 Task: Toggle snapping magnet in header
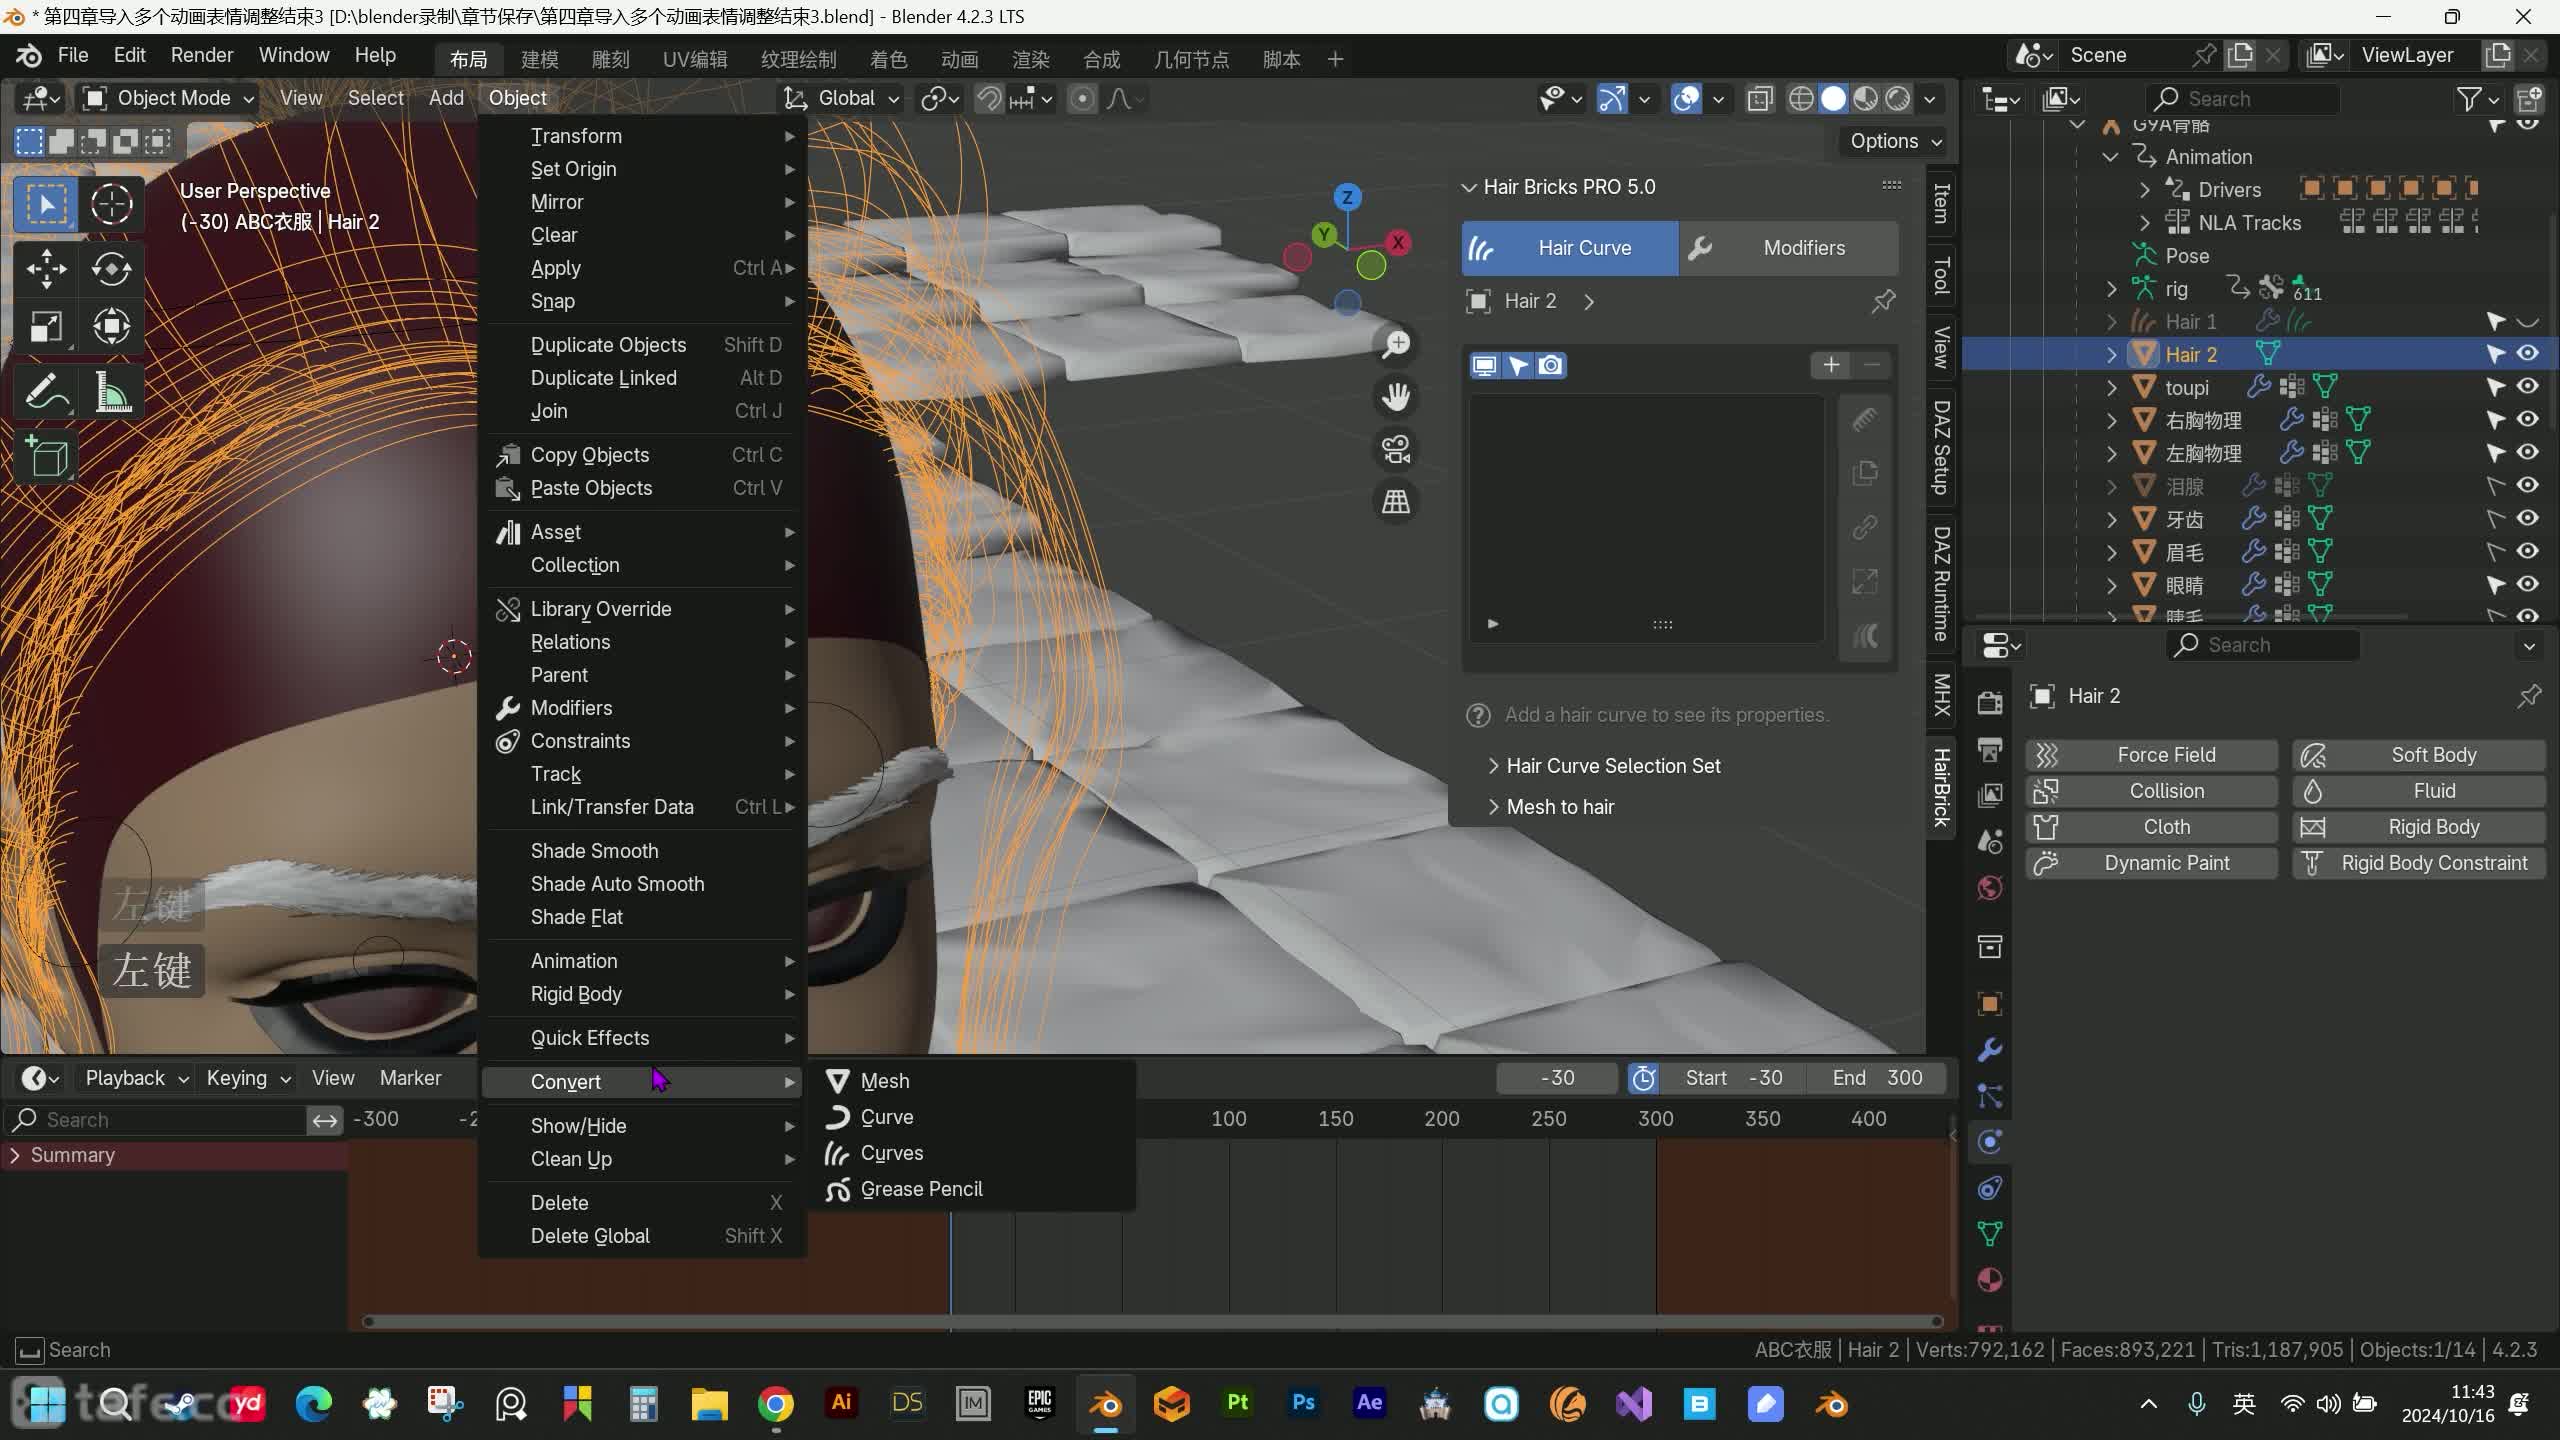[x=988, y=99]
